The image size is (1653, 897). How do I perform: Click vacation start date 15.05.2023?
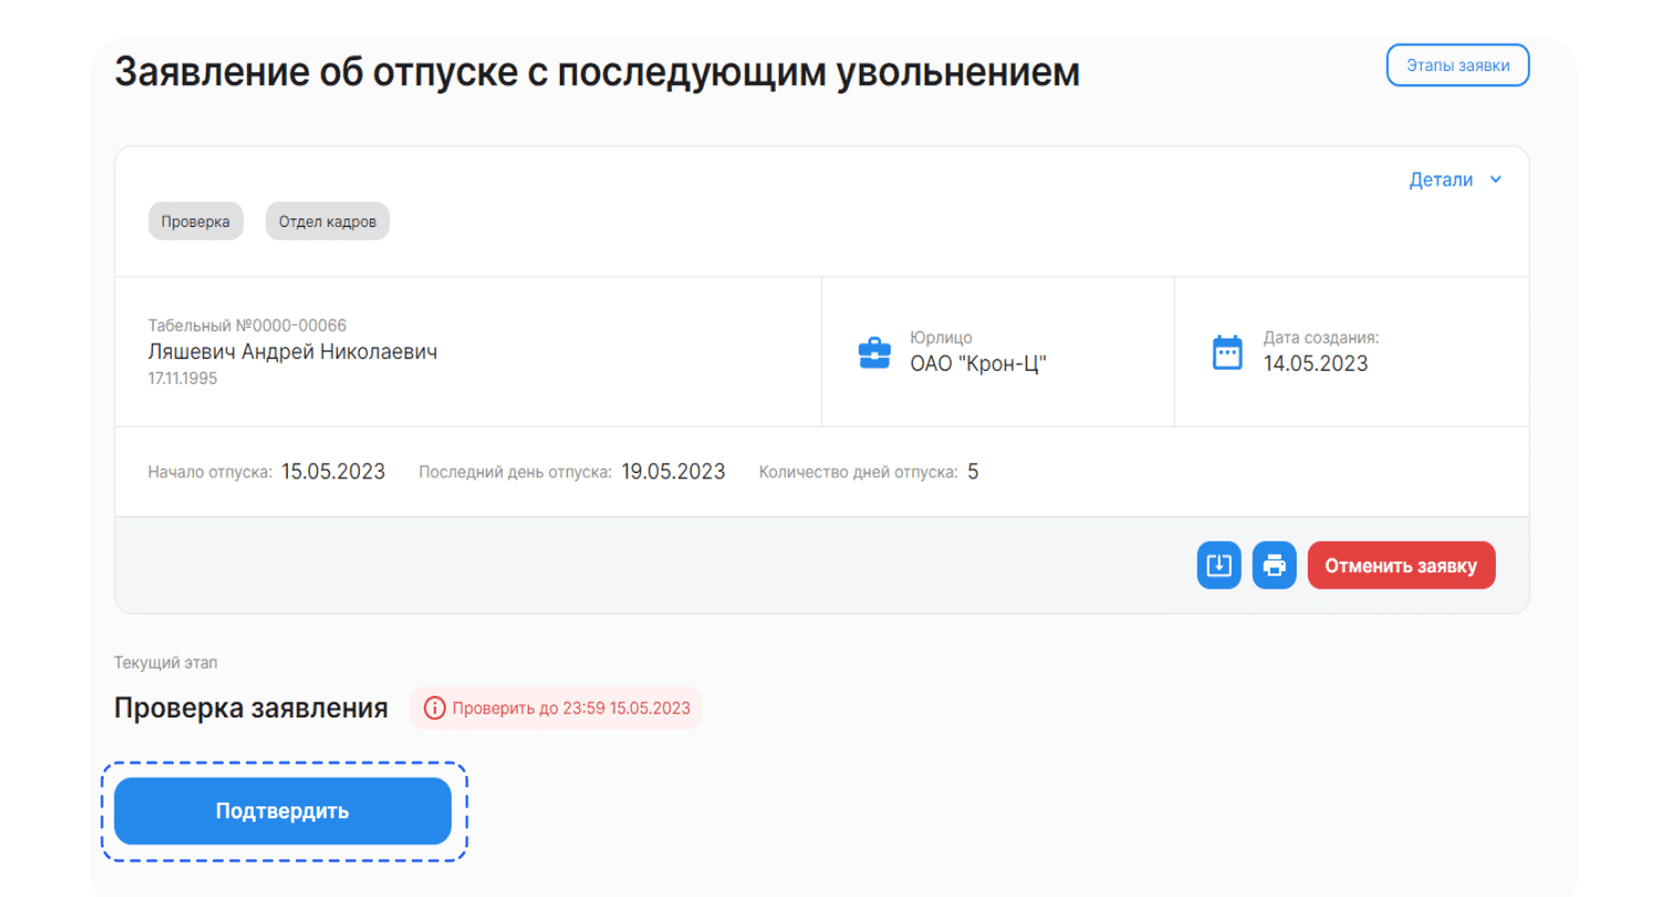coord(333,472)
